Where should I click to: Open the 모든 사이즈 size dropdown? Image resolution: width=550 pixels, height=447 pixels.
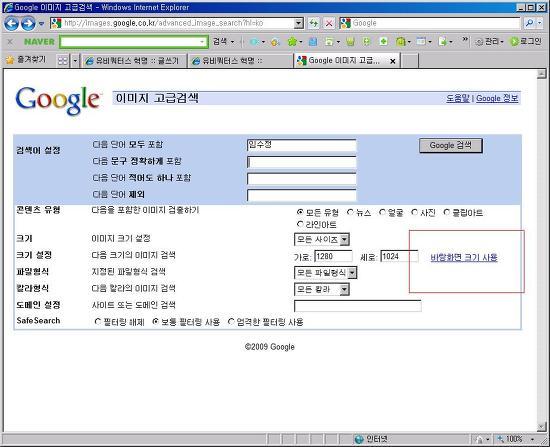322,240
